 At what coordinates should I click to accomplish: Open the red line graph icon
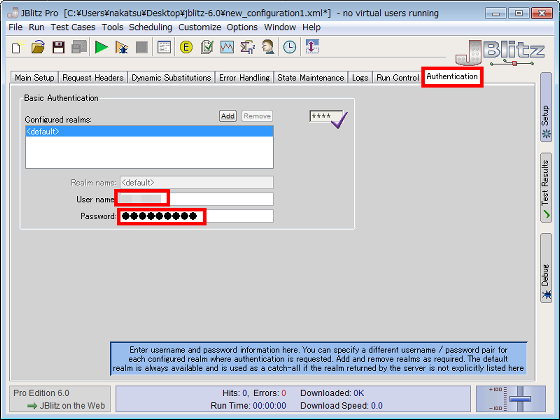[x=227, y=47]
